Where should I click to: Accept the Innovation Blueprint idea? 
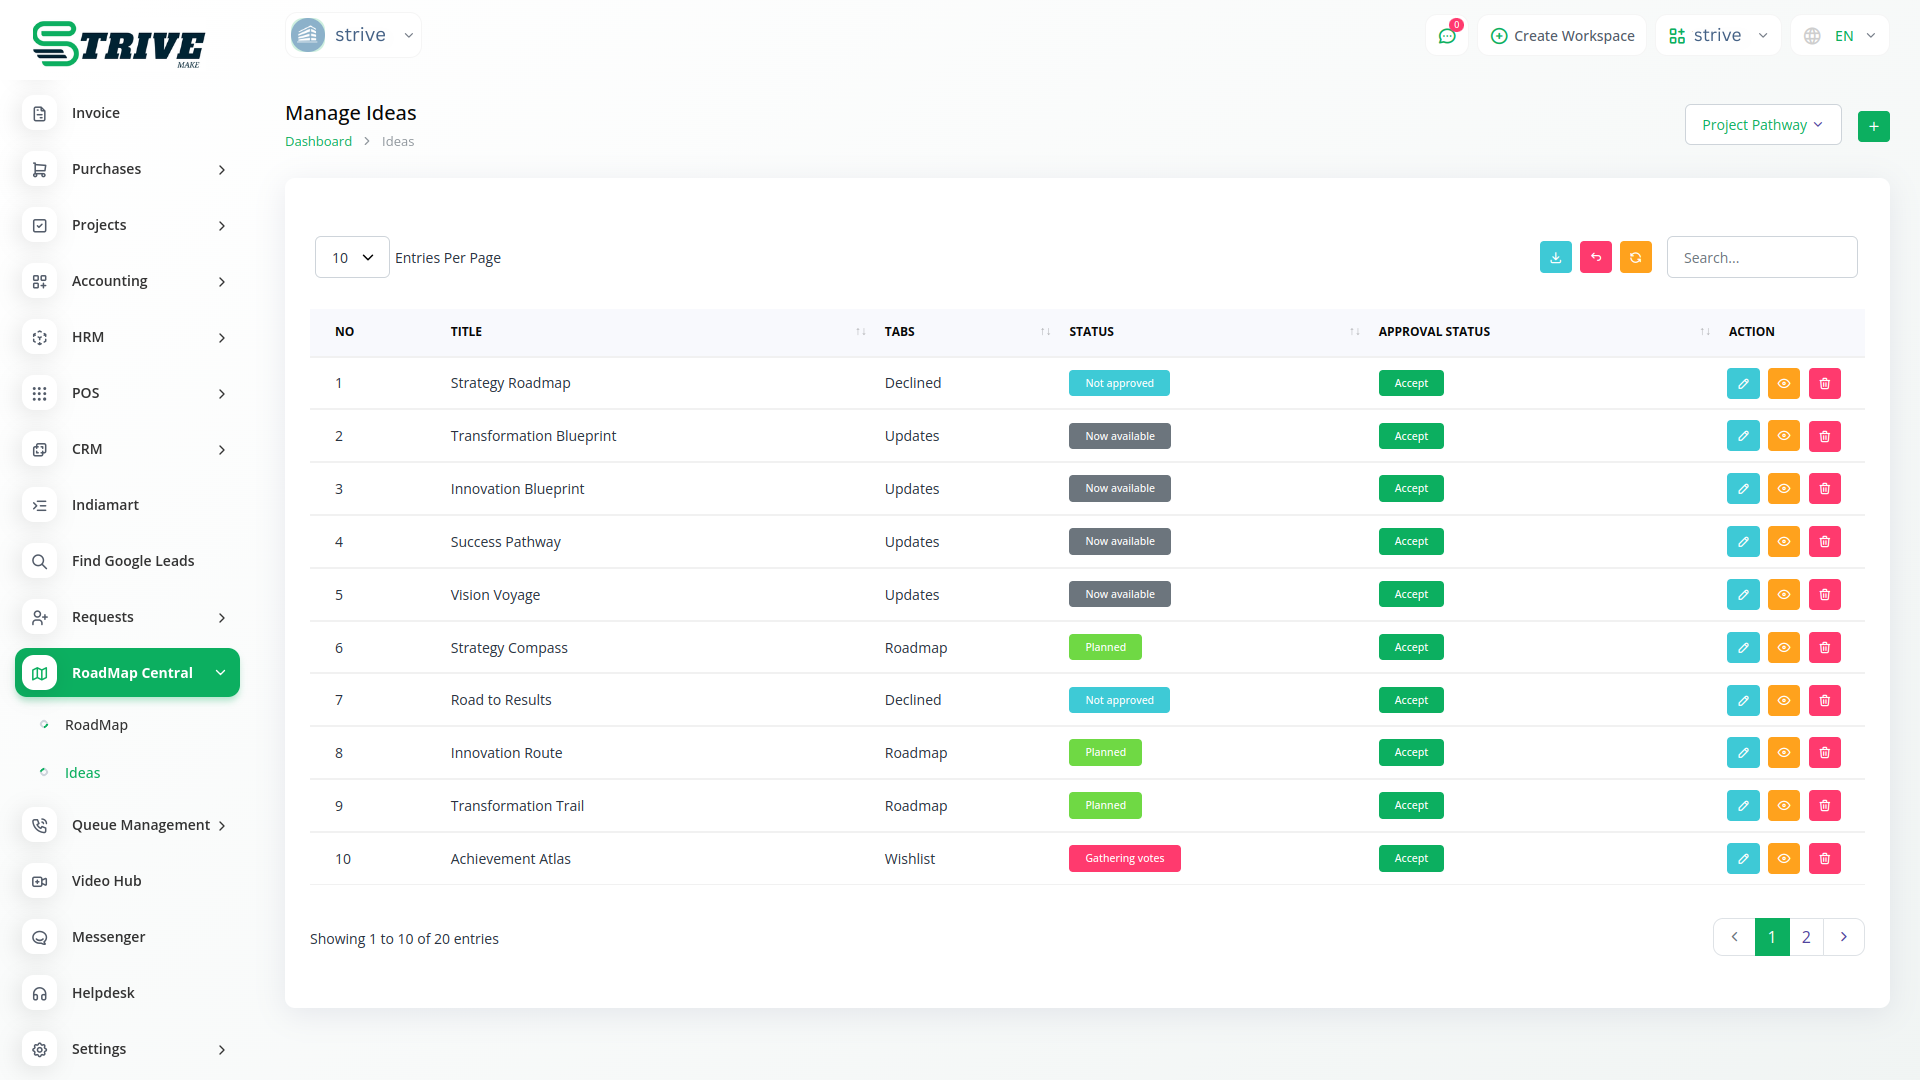coord(1410,488)
